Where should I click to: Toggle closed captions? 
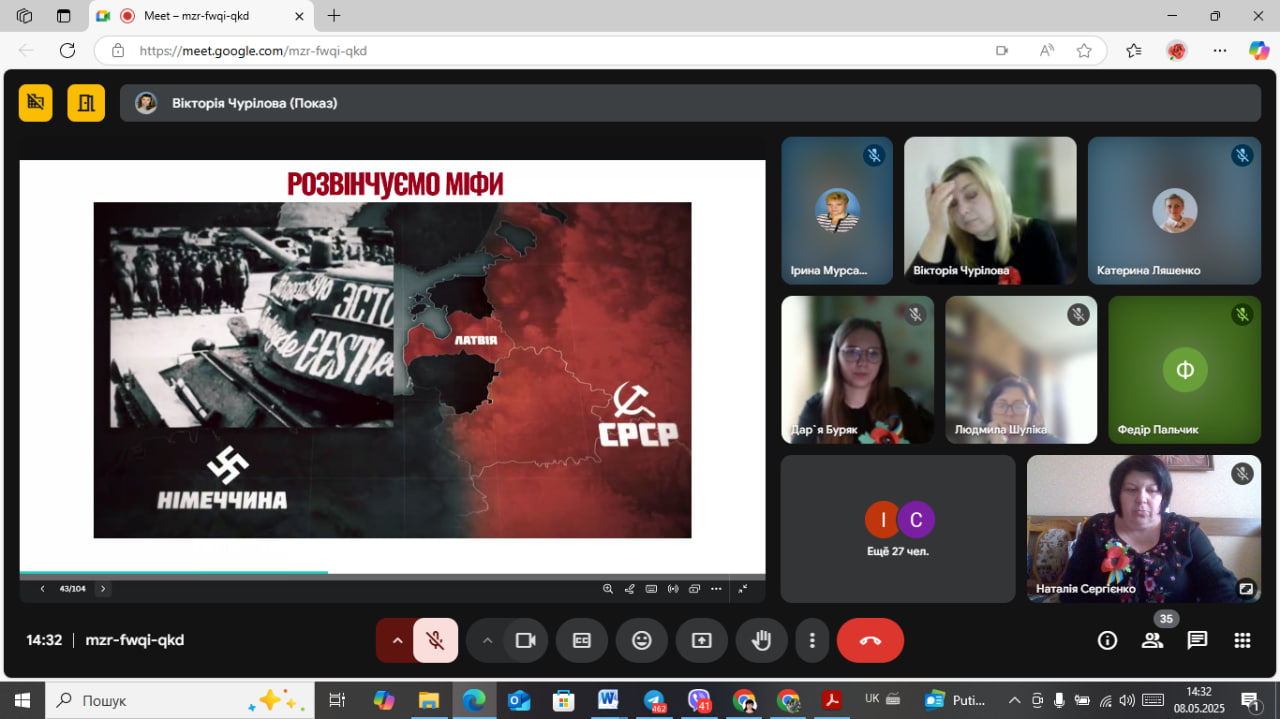point(582,641)
